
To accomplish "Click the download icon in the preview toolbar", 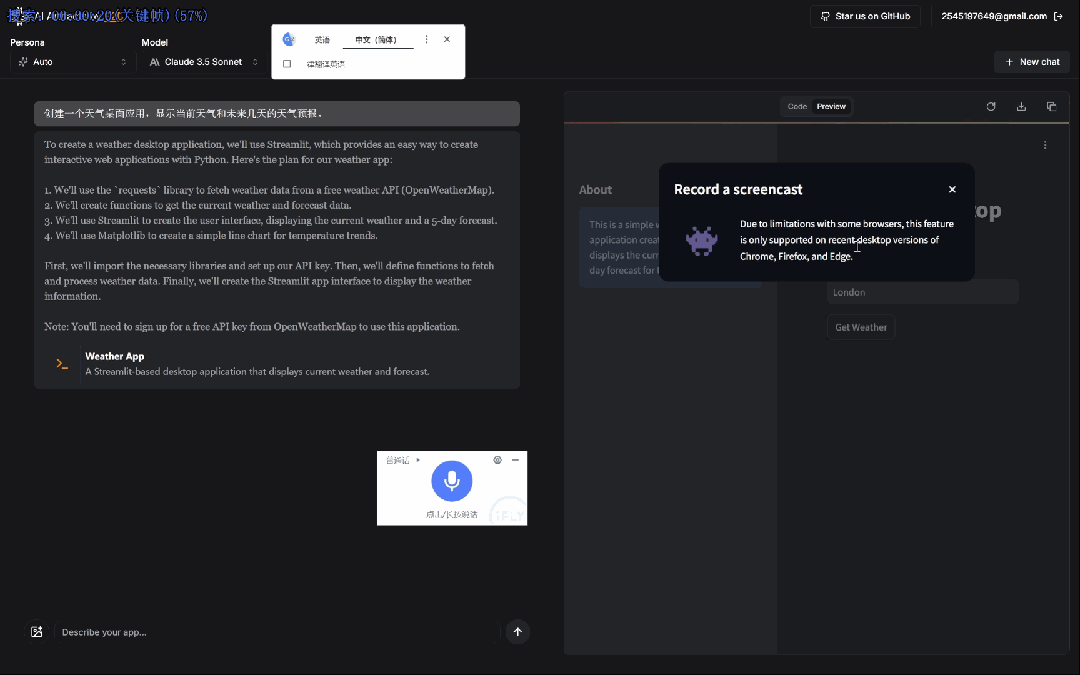I will (x=1021, y=106).
